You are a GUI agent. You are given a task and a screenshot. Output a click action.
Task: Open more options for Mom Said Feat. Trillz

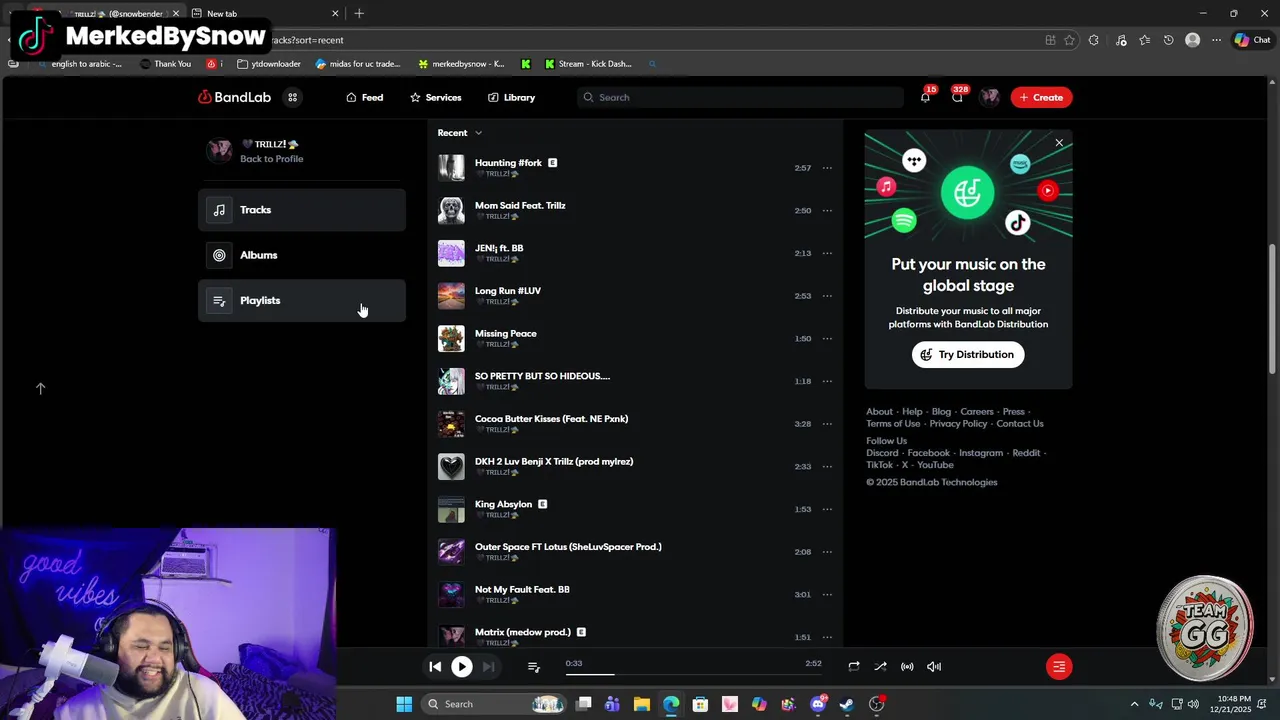(x=827, y=211)
